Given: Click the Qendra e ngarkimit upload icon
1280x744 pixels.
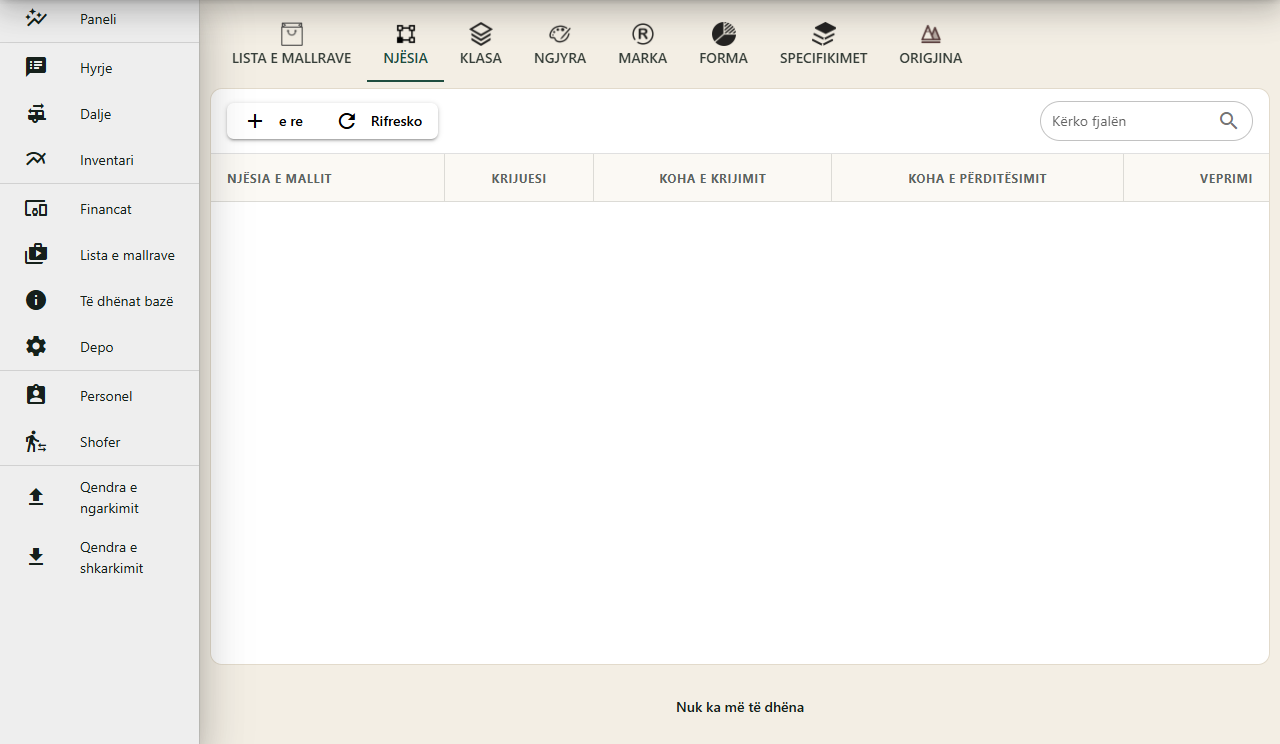Looking at the screenshot, I should click(36, 497).
